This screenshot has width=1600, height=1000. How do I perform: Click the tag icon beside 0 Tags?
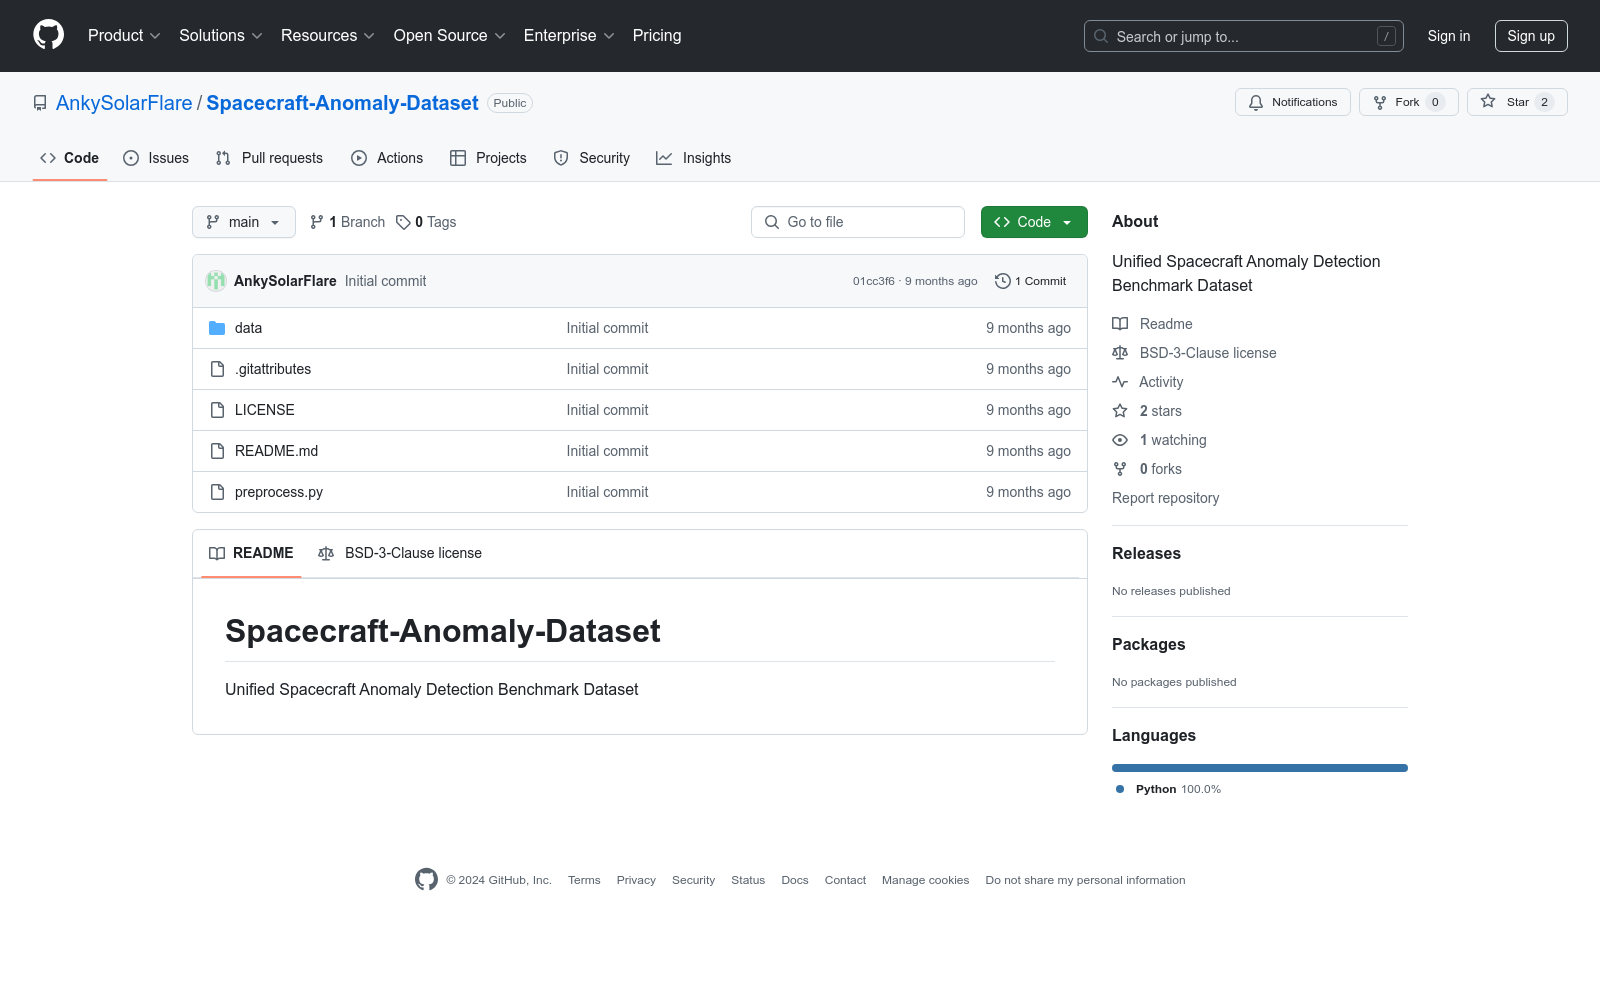pyautogui.click(x=403, y=222)
